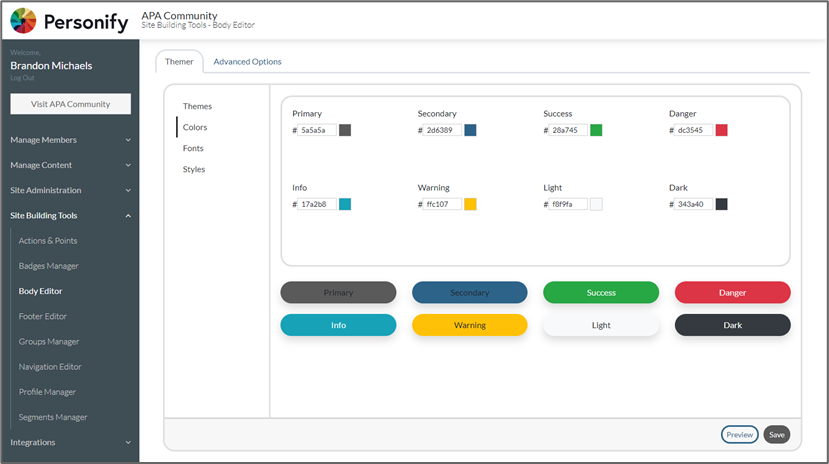Screen dimensions: 829x464
Task: Click the Save button
Action: point(776,435)
